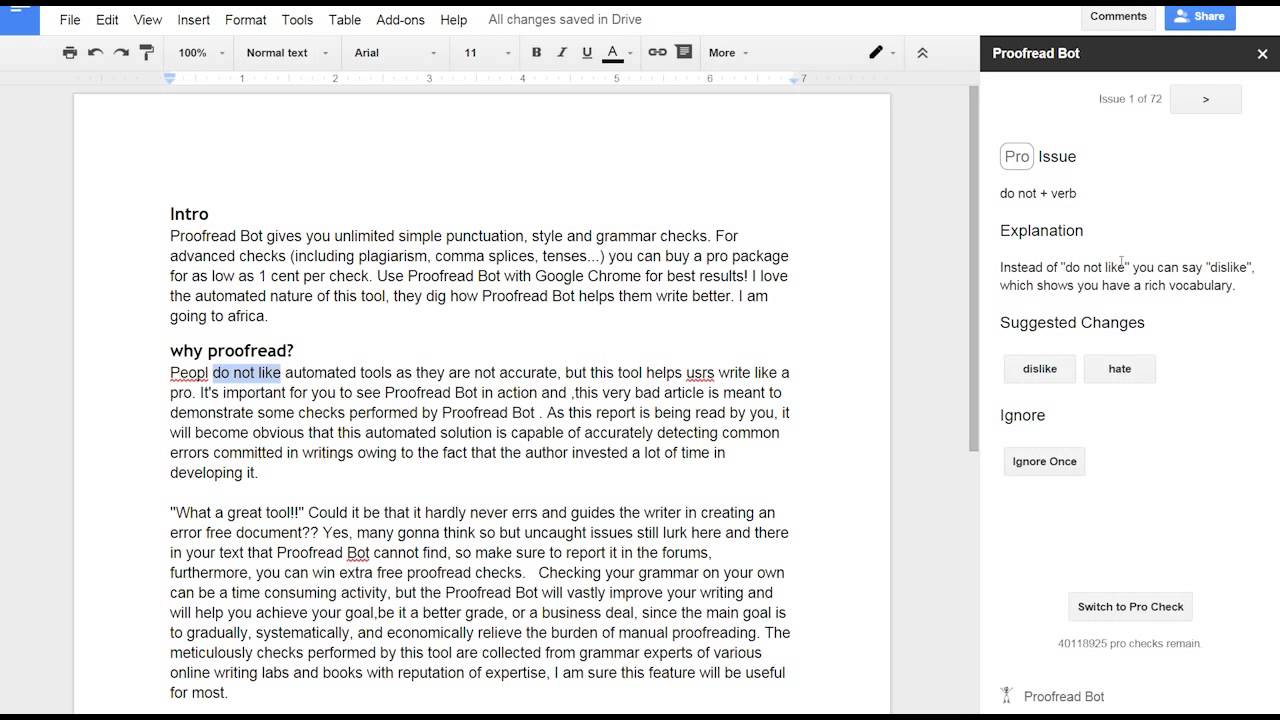Click the highlighted 'do not like' text
This screenshot has height=720, width=1280.
coord(247,373)
